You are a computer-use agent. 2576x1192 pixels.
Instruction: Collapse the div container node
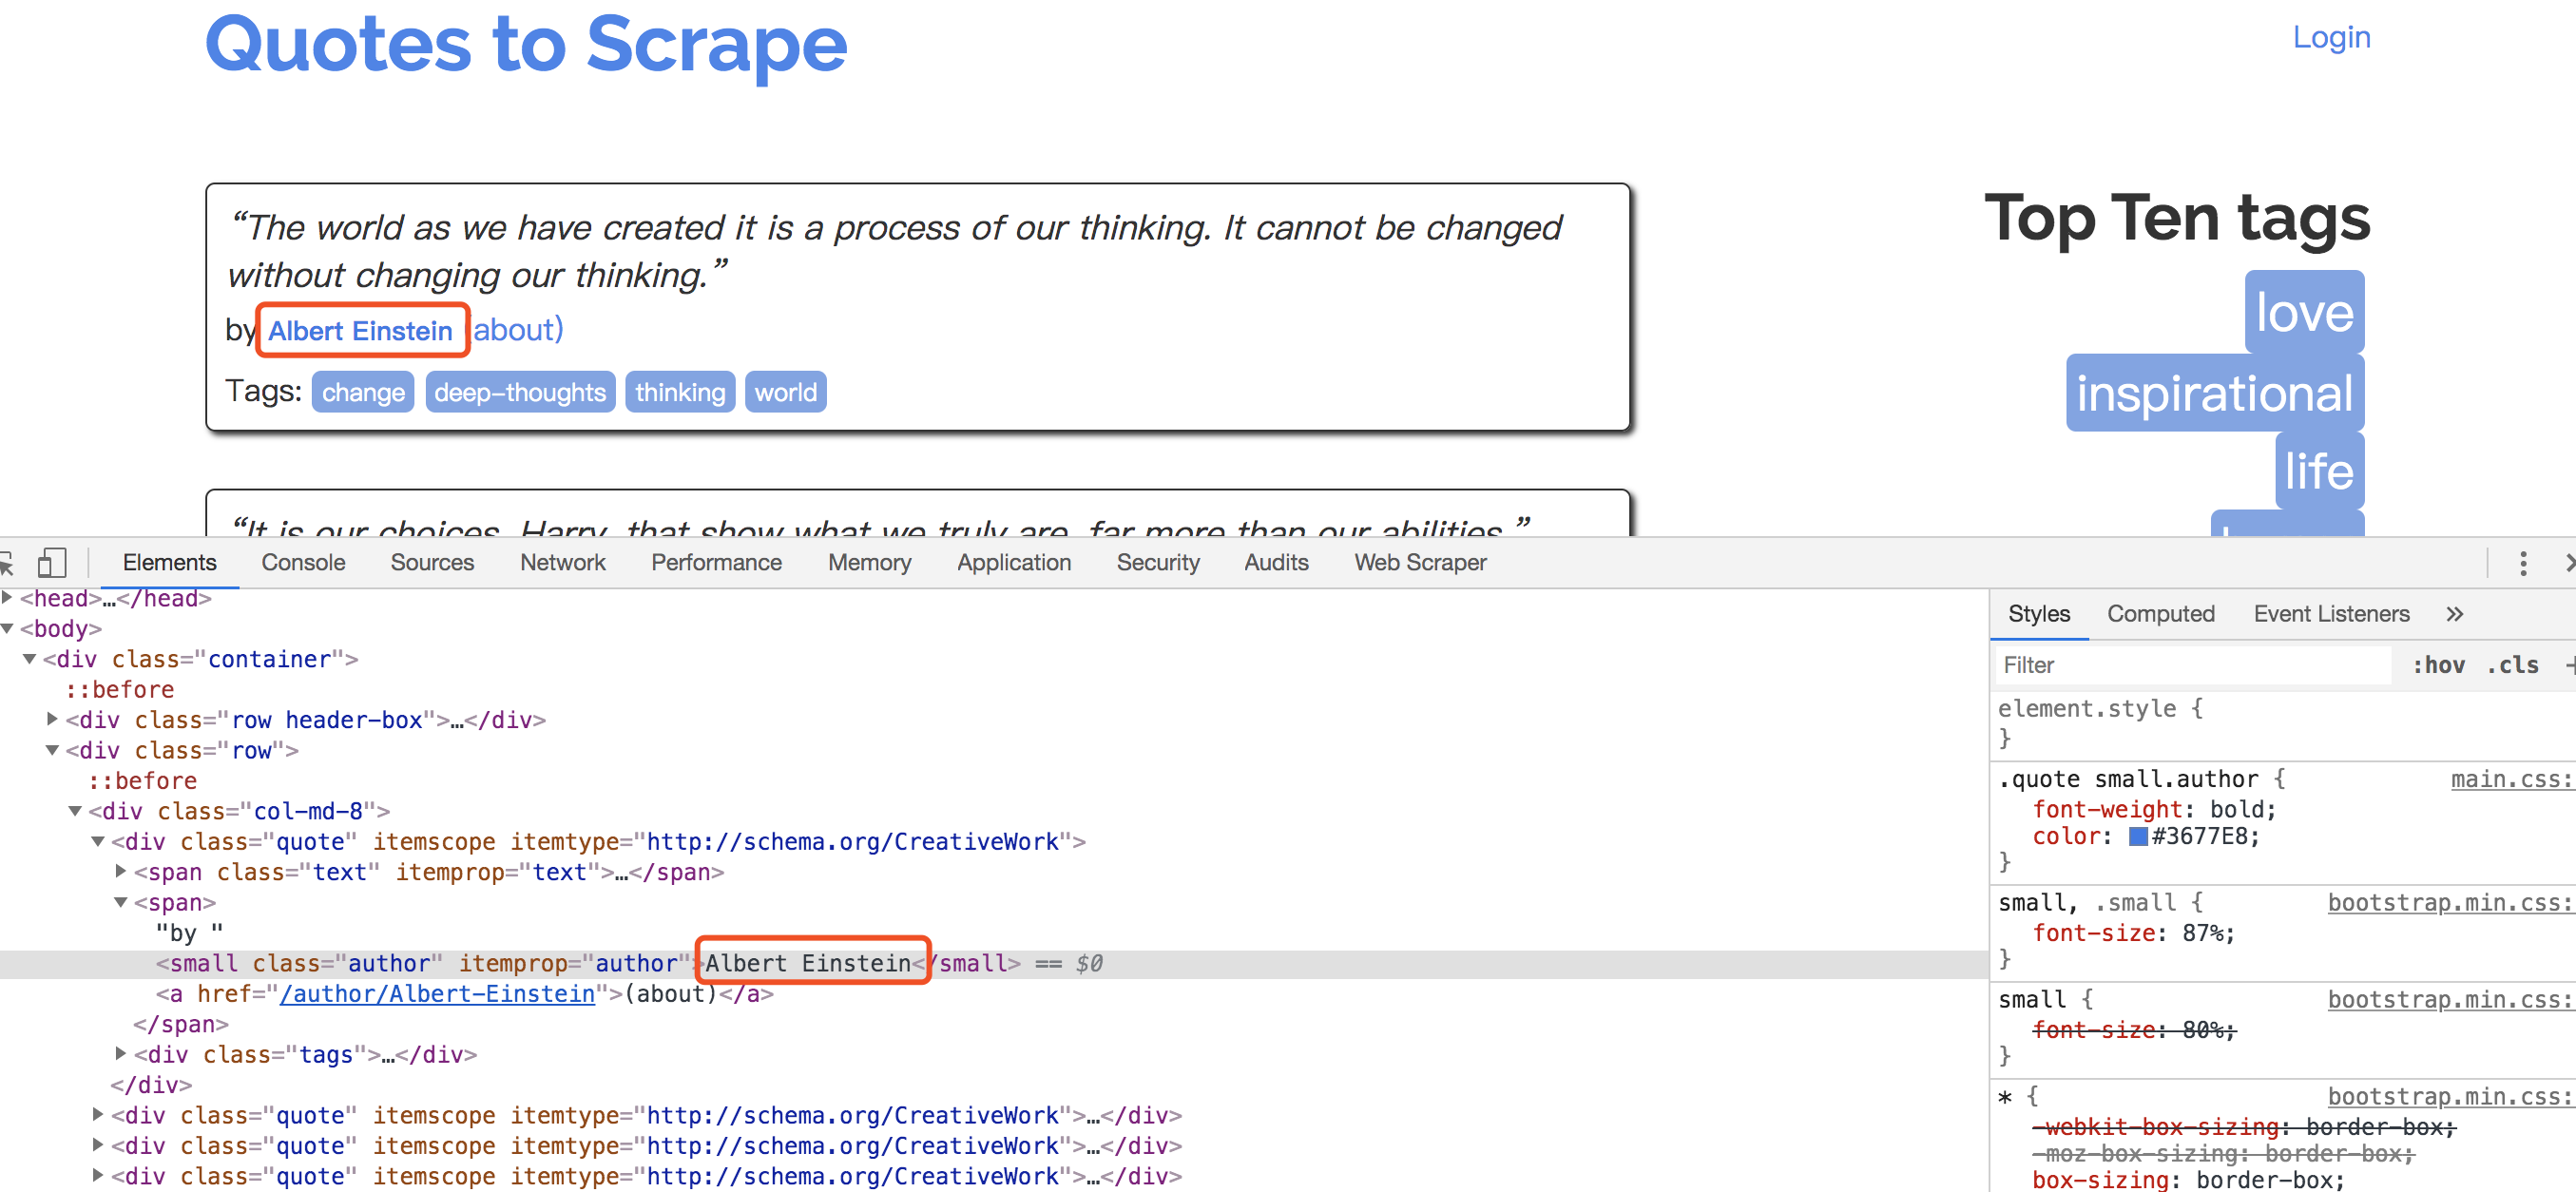pos(30,659)
